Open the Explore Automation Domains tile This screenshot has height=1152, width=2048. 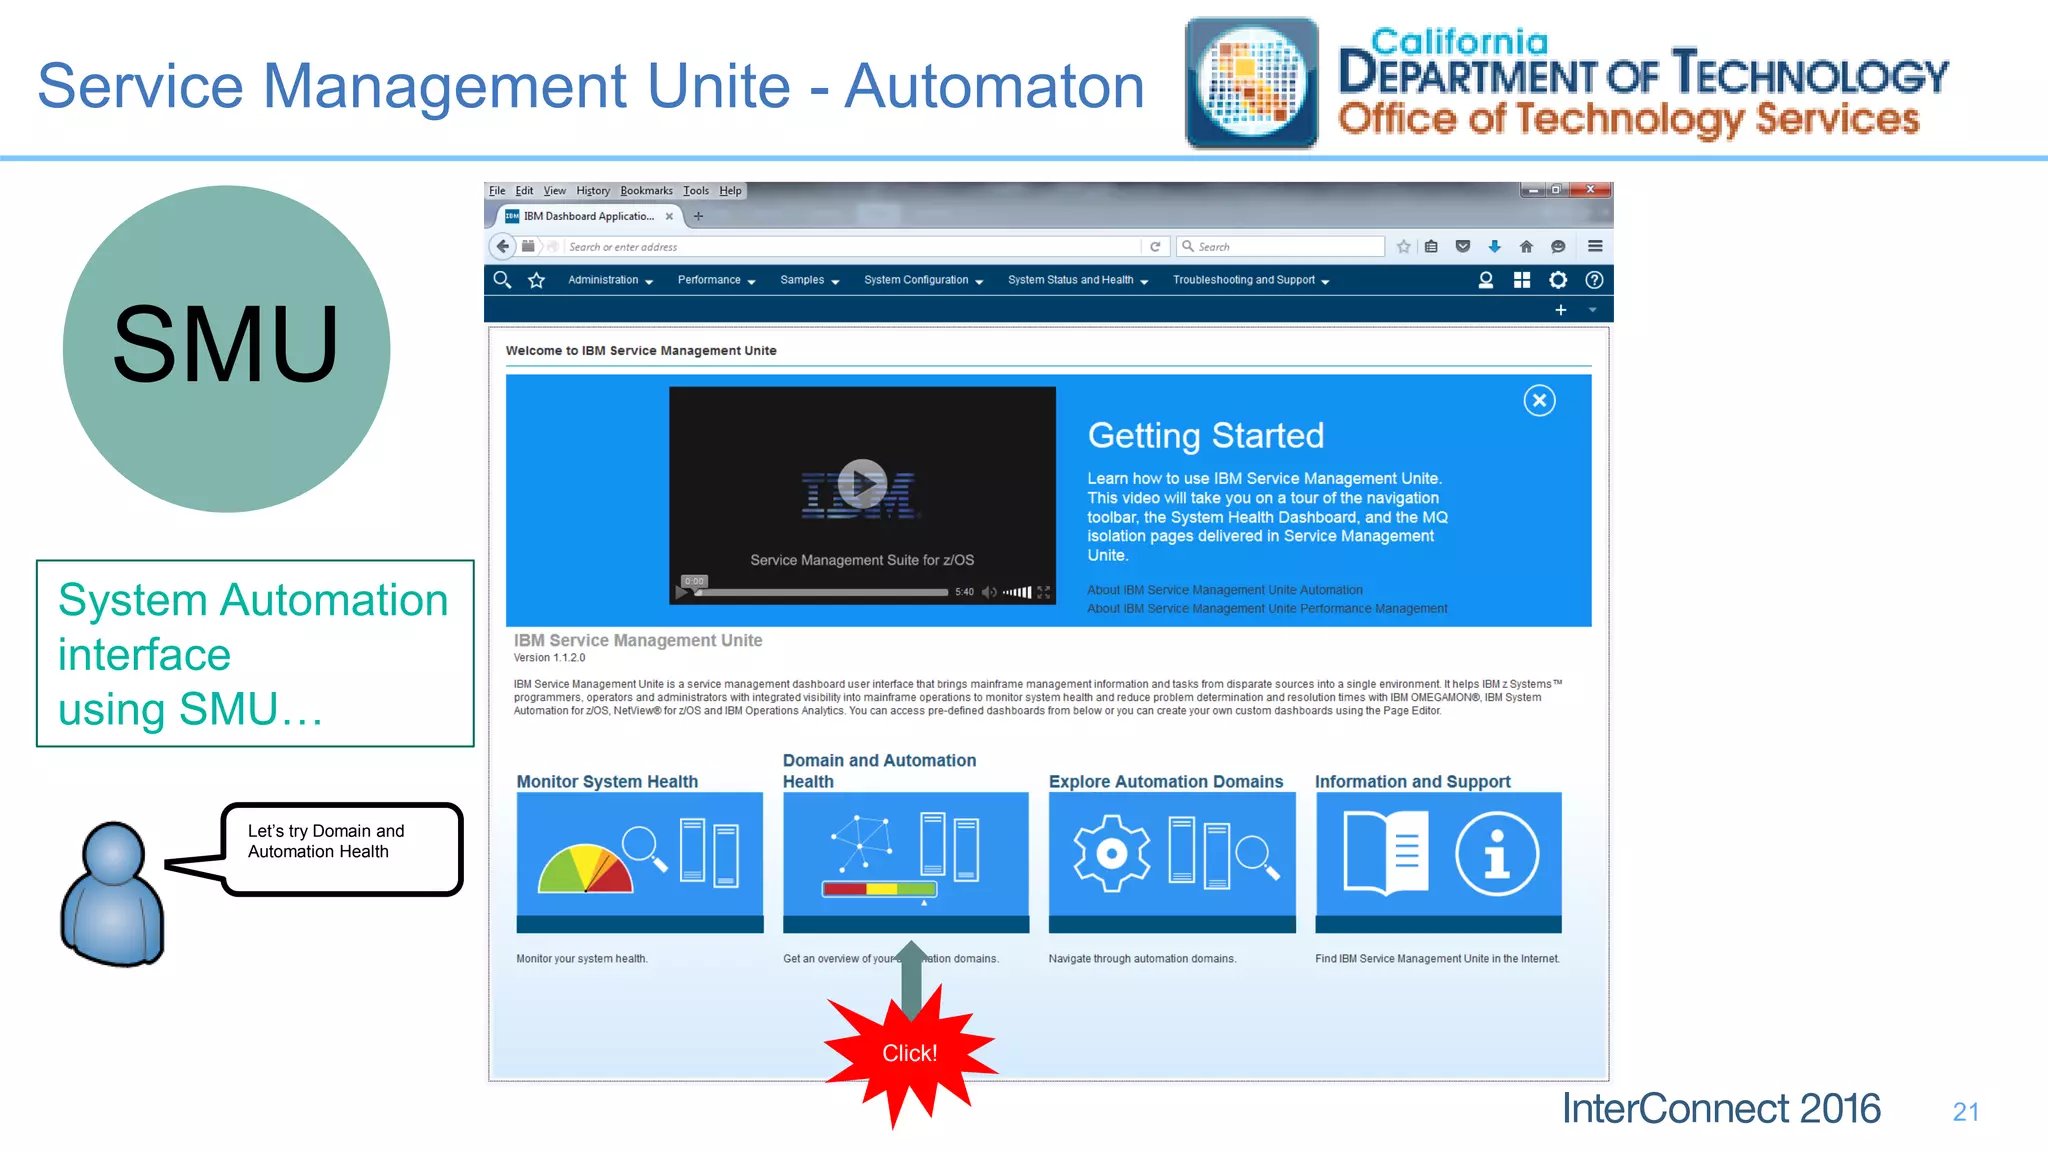tap(1172, 862)
